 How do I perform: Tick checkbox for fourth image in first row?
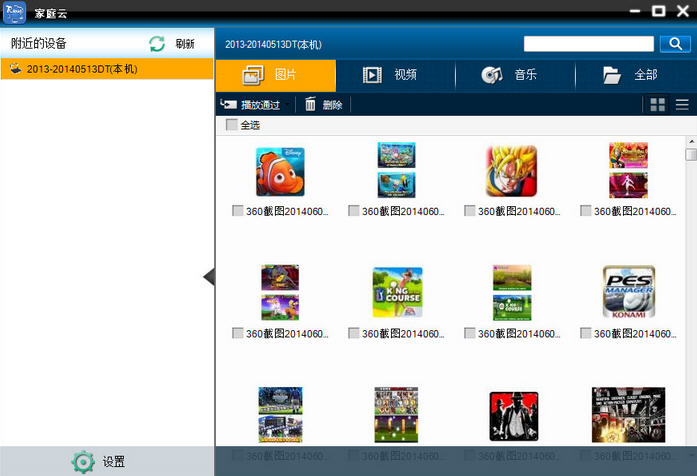(x=586, y=211)
